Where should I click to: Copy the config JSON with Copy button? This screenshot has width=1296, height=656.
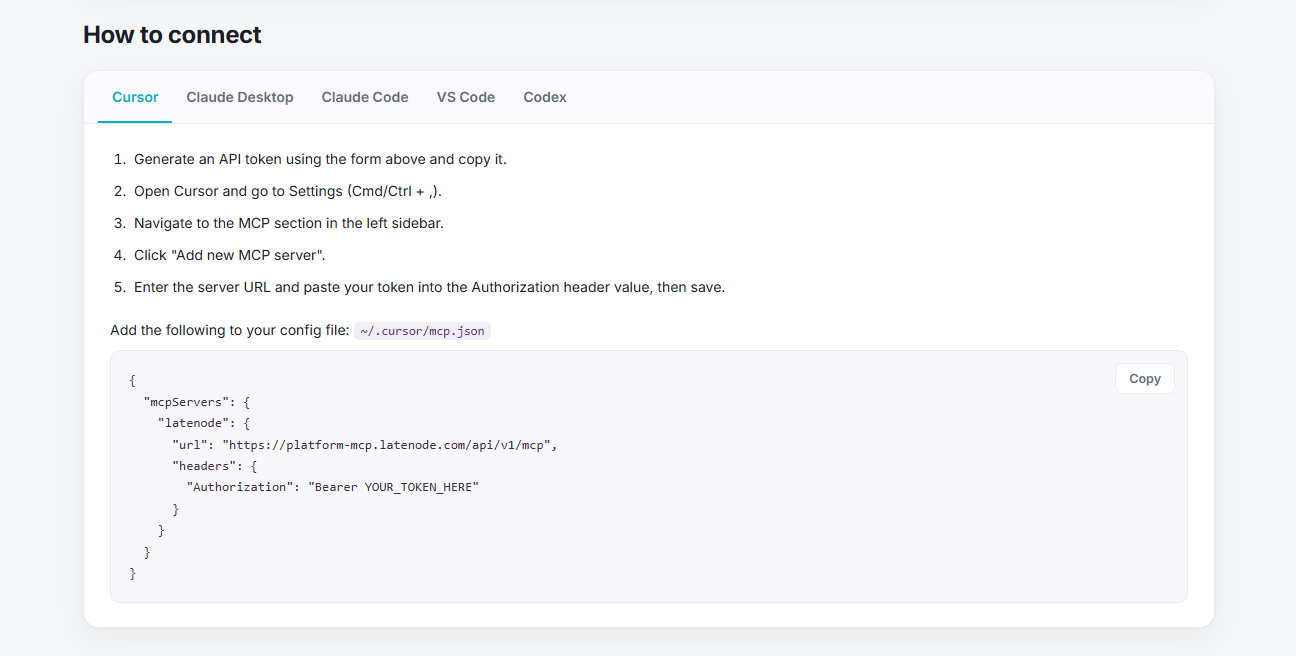coord(1145,379)
